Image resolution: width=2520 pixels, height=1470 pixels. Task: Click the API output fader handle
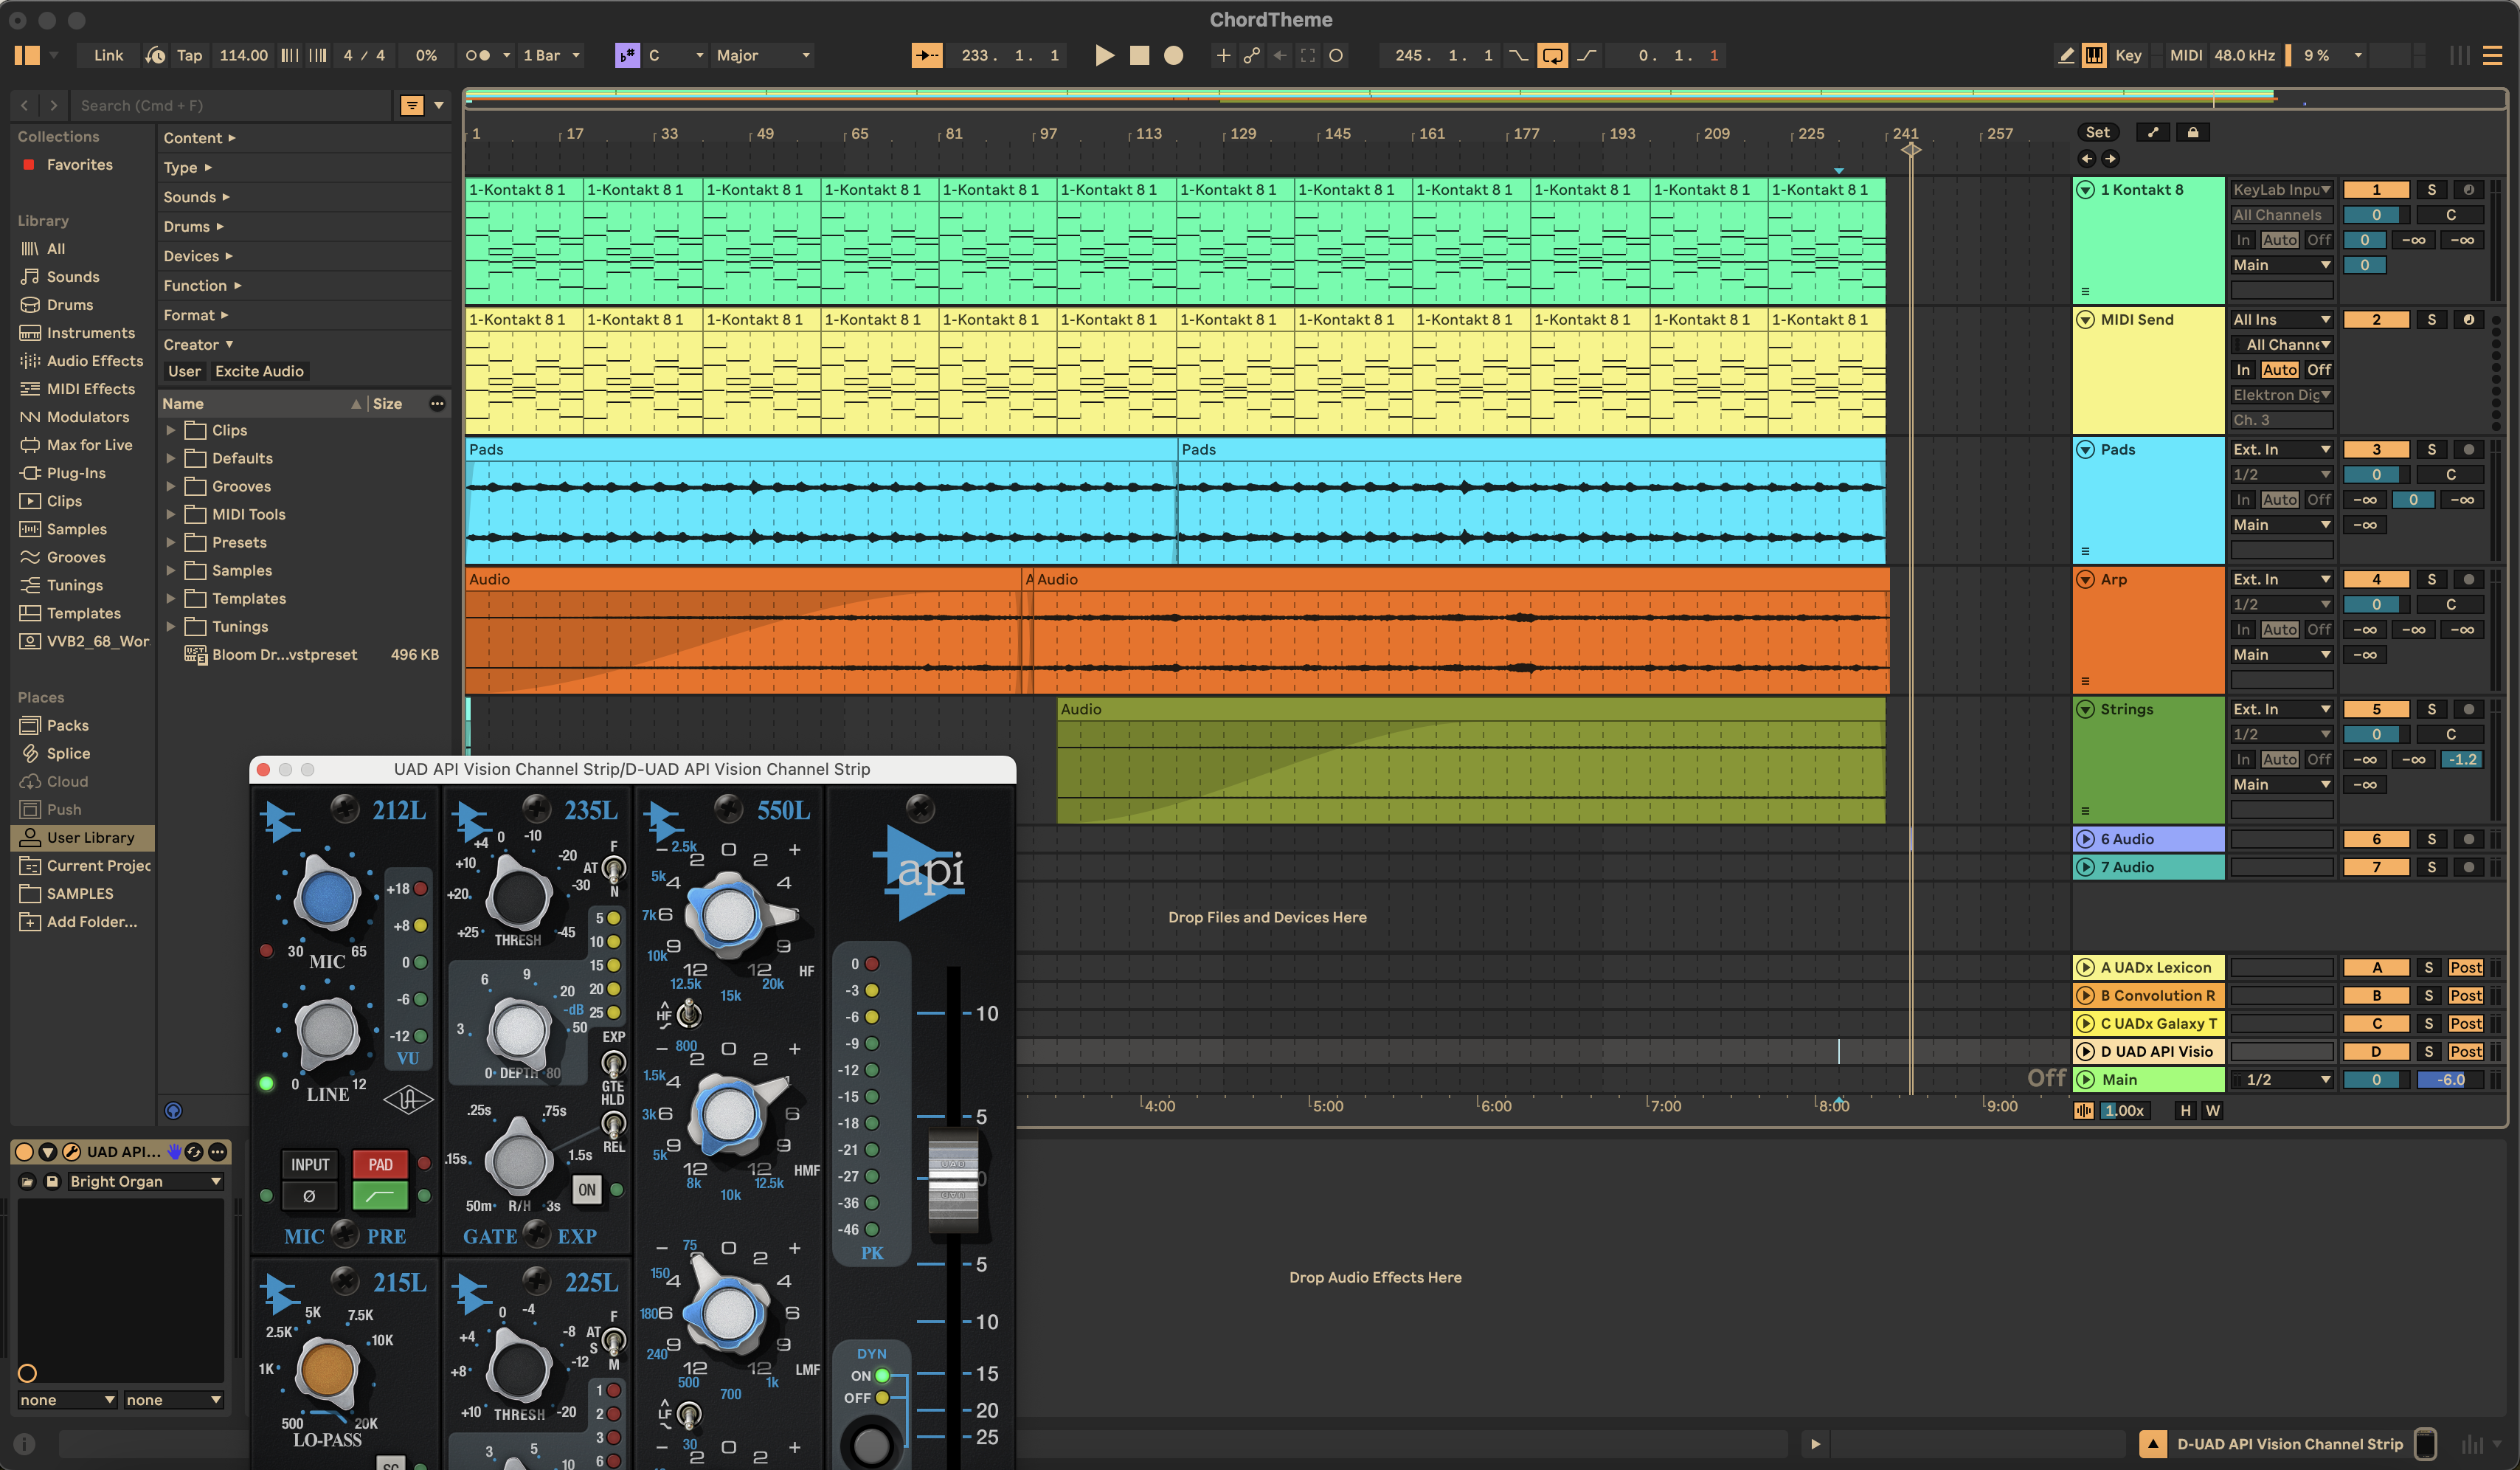click(x=953, y=1180)
